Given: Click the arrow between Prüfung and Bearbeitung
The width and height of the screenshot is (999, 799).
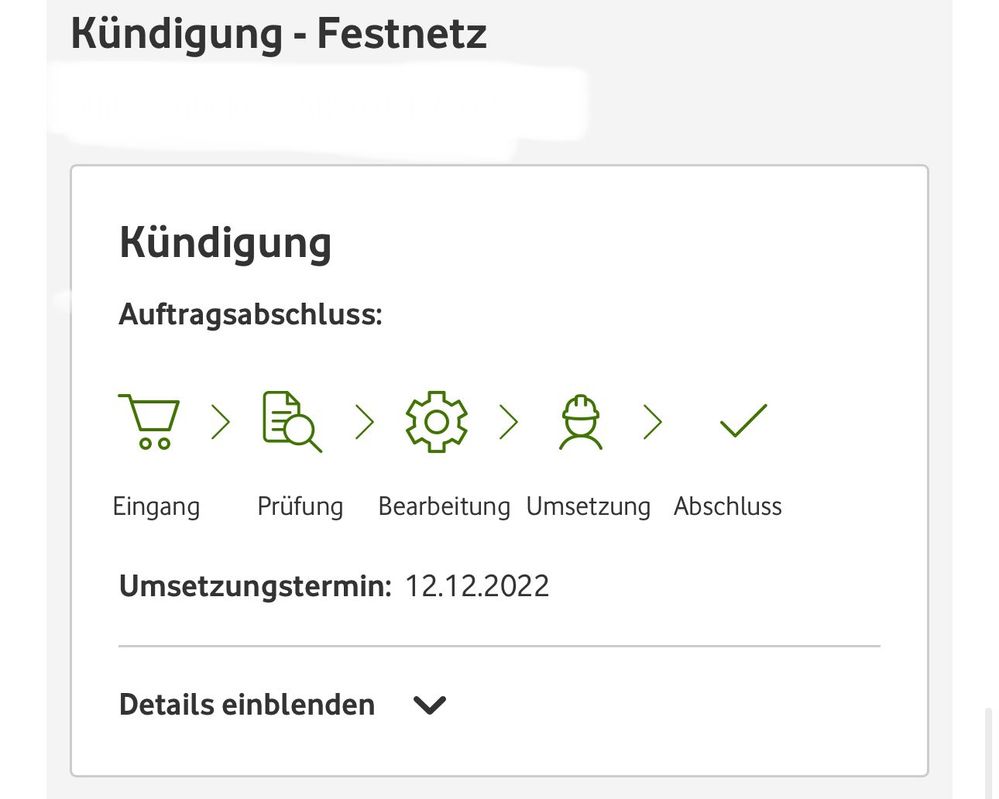Looking at the screenshot, I should [x=364, y=423].
